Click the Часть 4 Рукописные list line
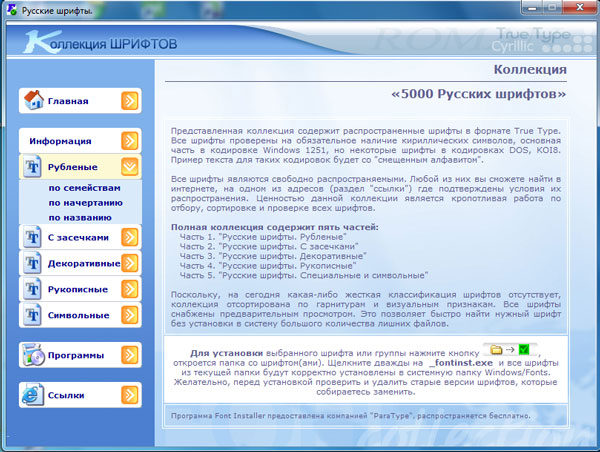Viewport: 600px width, 452px height. pos(268,266)
